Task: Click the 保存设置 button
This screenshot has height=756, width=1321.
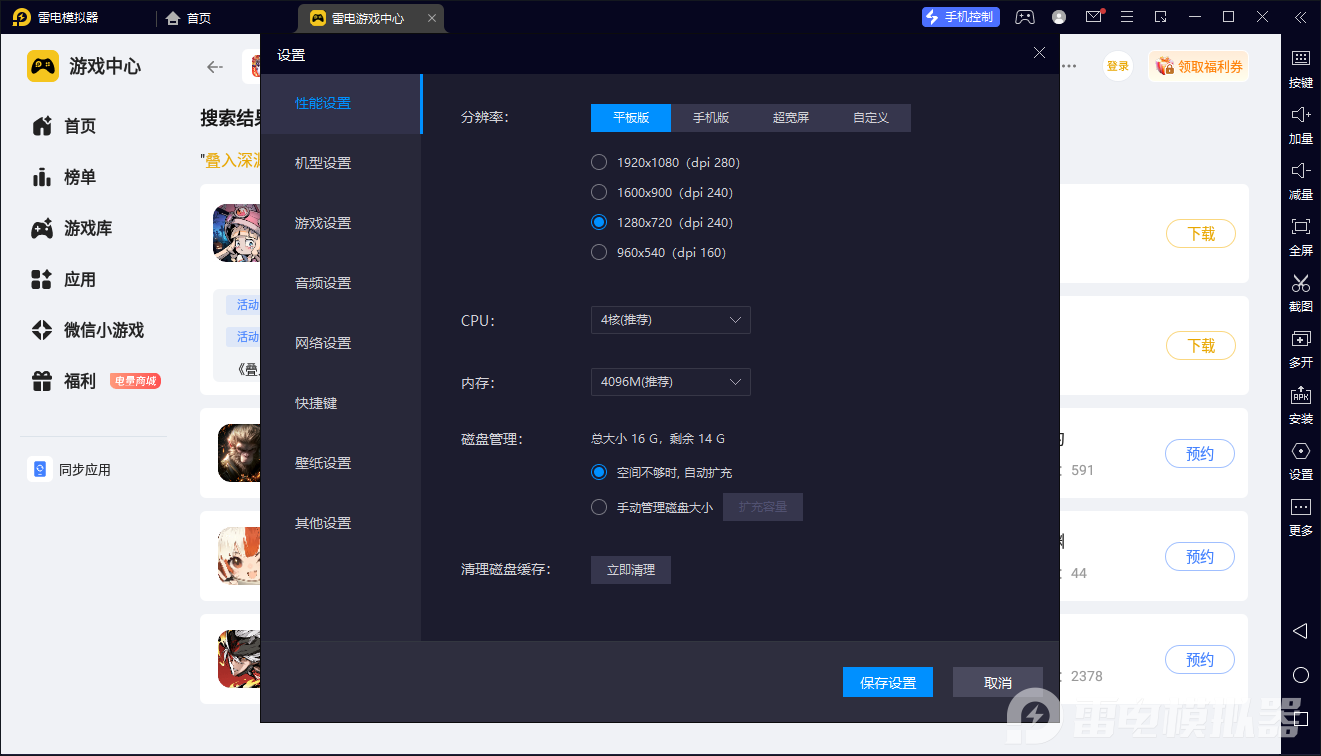Action: [x=888, y=682]
